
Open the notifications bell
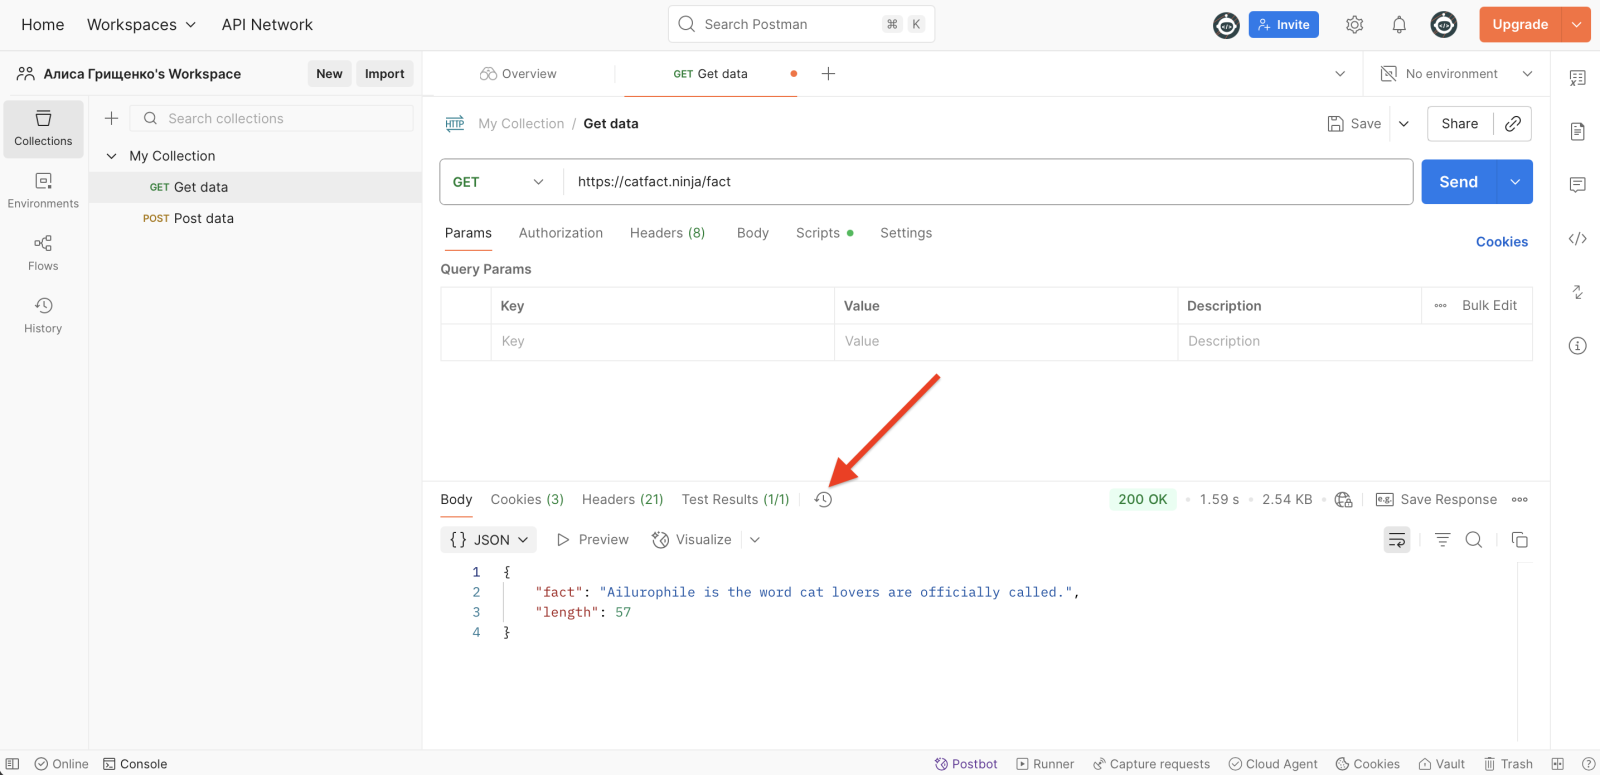(x=1399, y=25)
